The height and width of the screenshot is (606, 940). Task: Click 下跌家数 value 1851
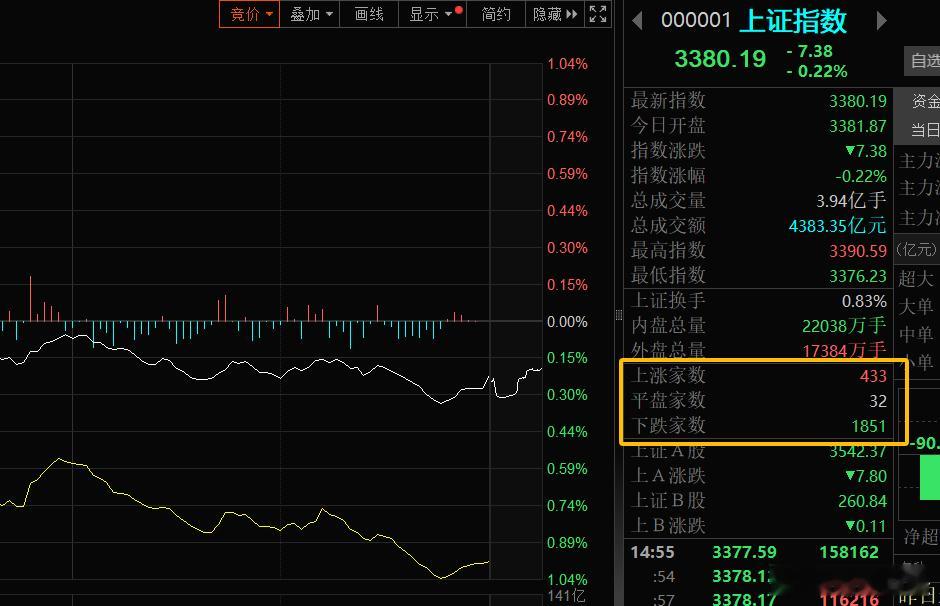(x=869, y=426)
